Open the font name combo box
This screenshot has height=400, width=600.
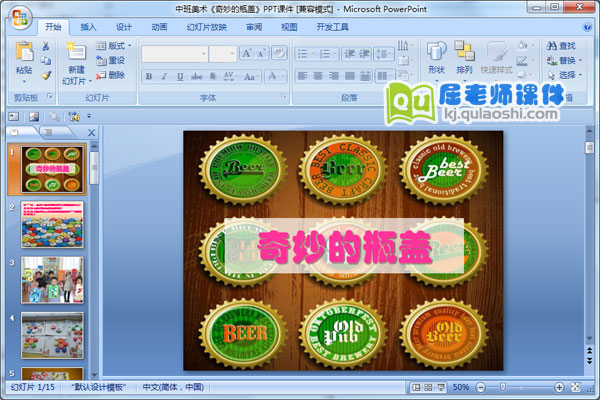[x=174, y=54]
